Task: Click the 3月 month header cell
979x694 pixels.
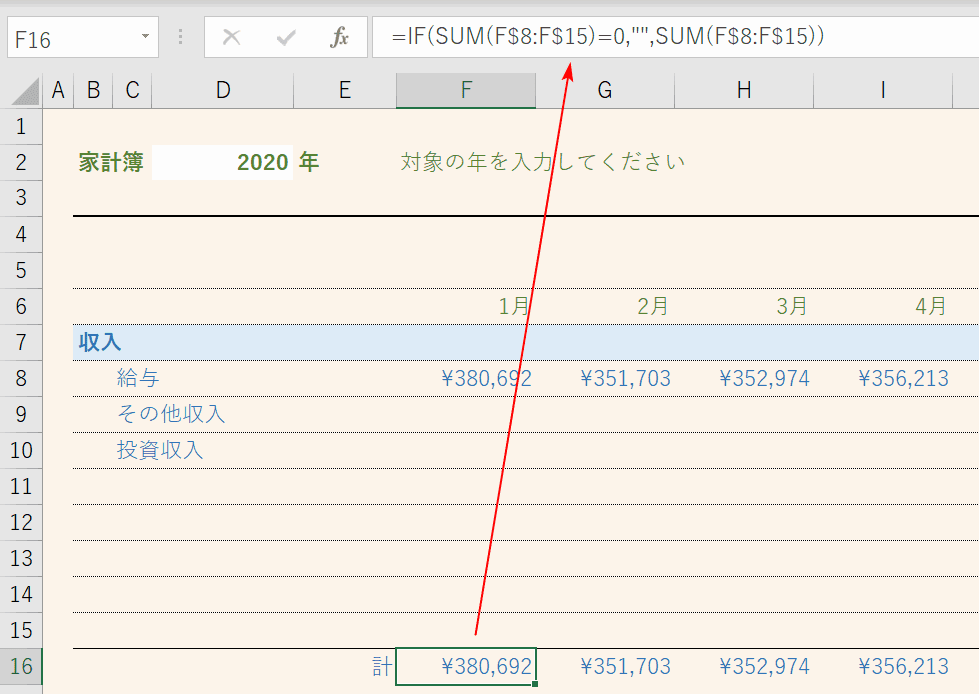Action: [x=744, y=306]
